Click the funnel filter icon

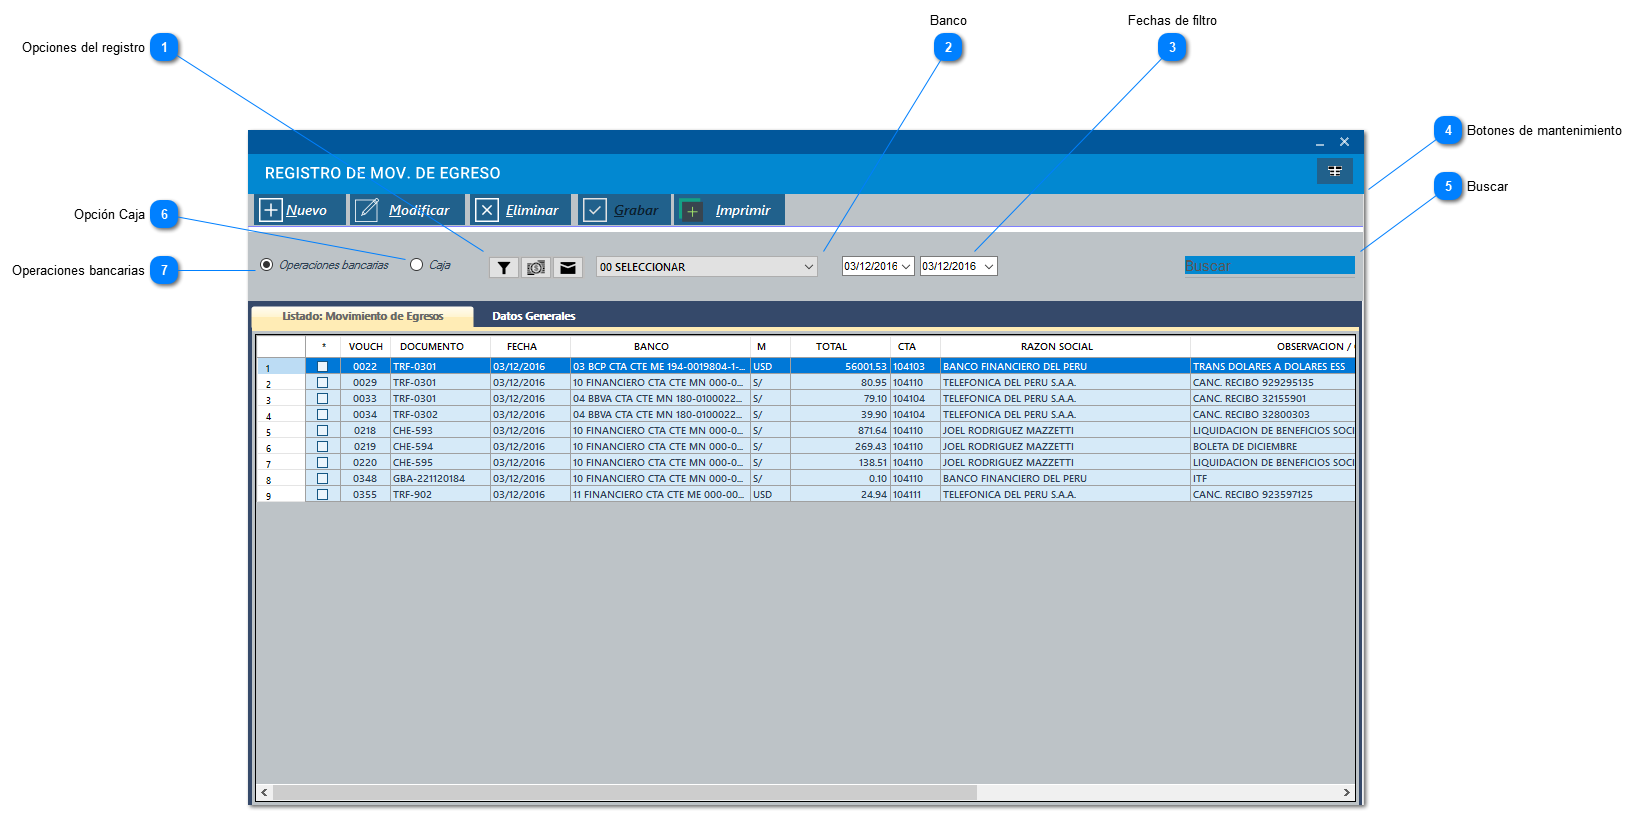[504, 267]
